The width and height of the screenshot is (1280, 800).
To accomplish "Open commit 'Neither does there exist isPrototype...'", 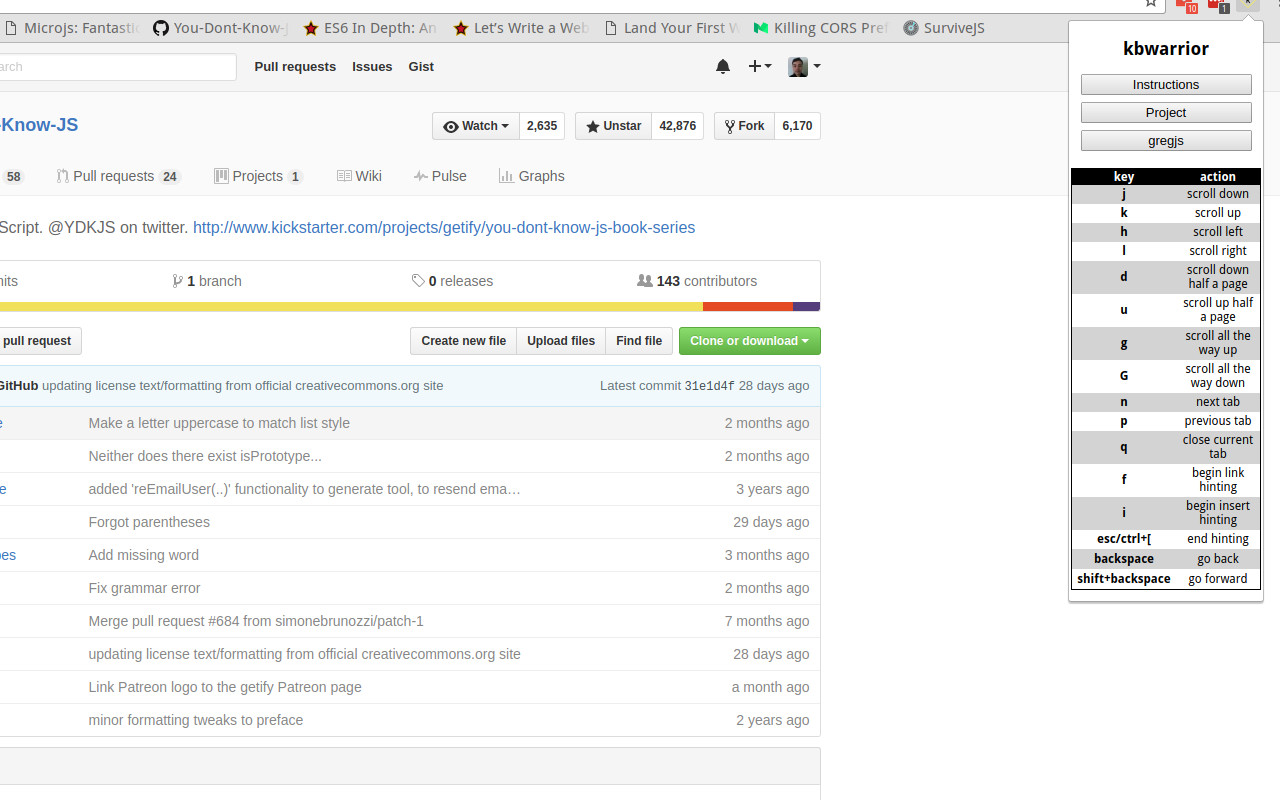I will [x=205, y=456].
